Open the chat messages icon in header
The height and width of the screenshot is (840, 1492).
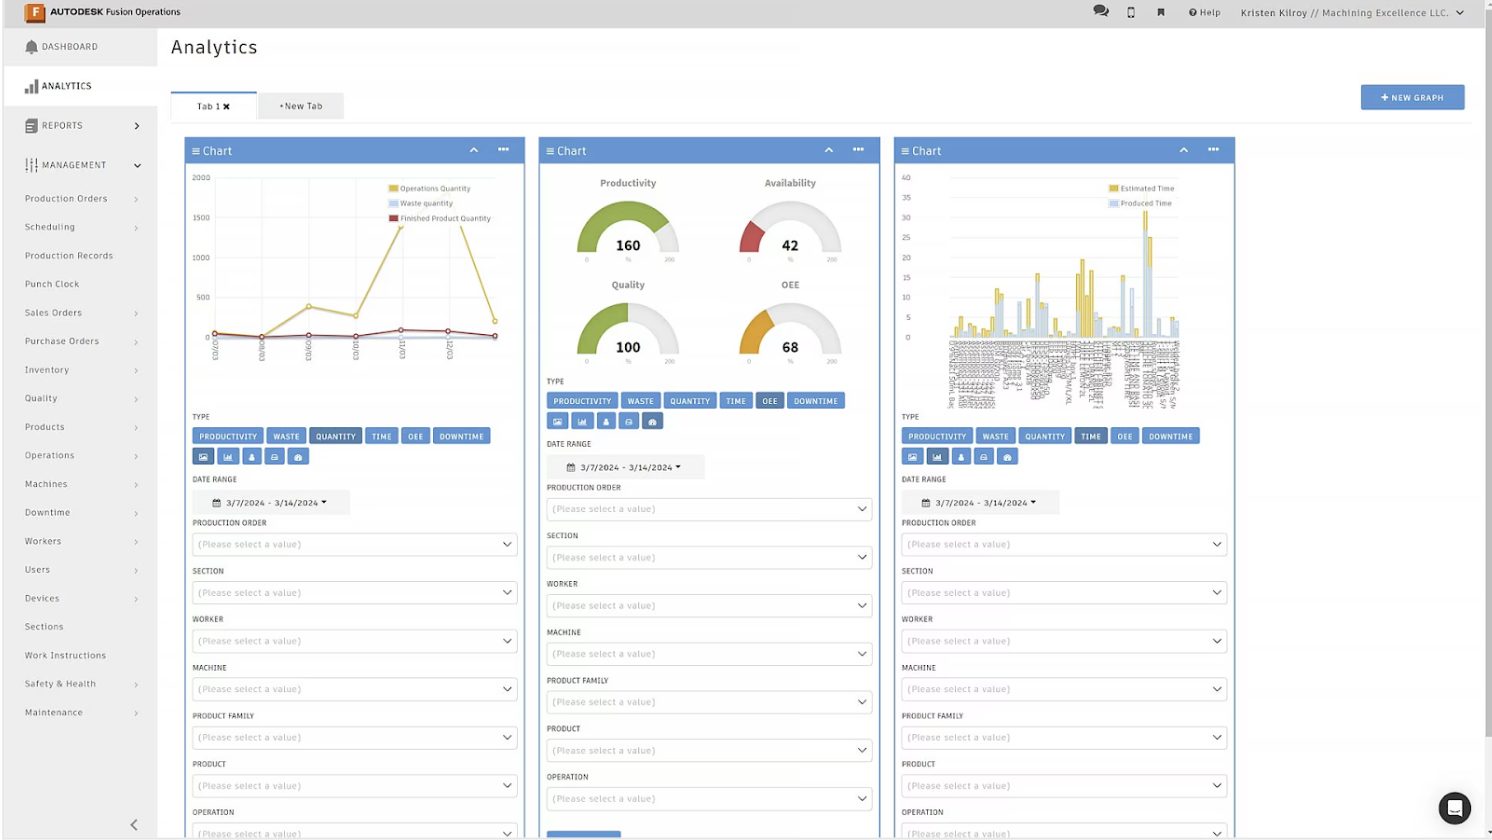pyautogui.click(x=1101, y=12)
